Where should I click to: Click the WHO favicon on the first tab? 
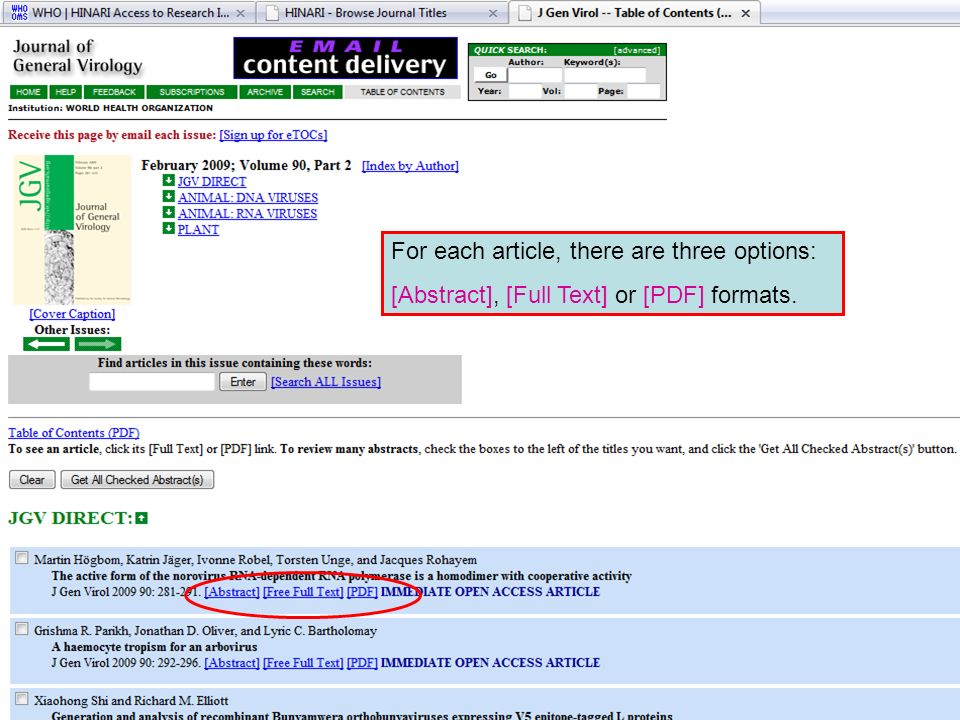(x=19, y=12)
